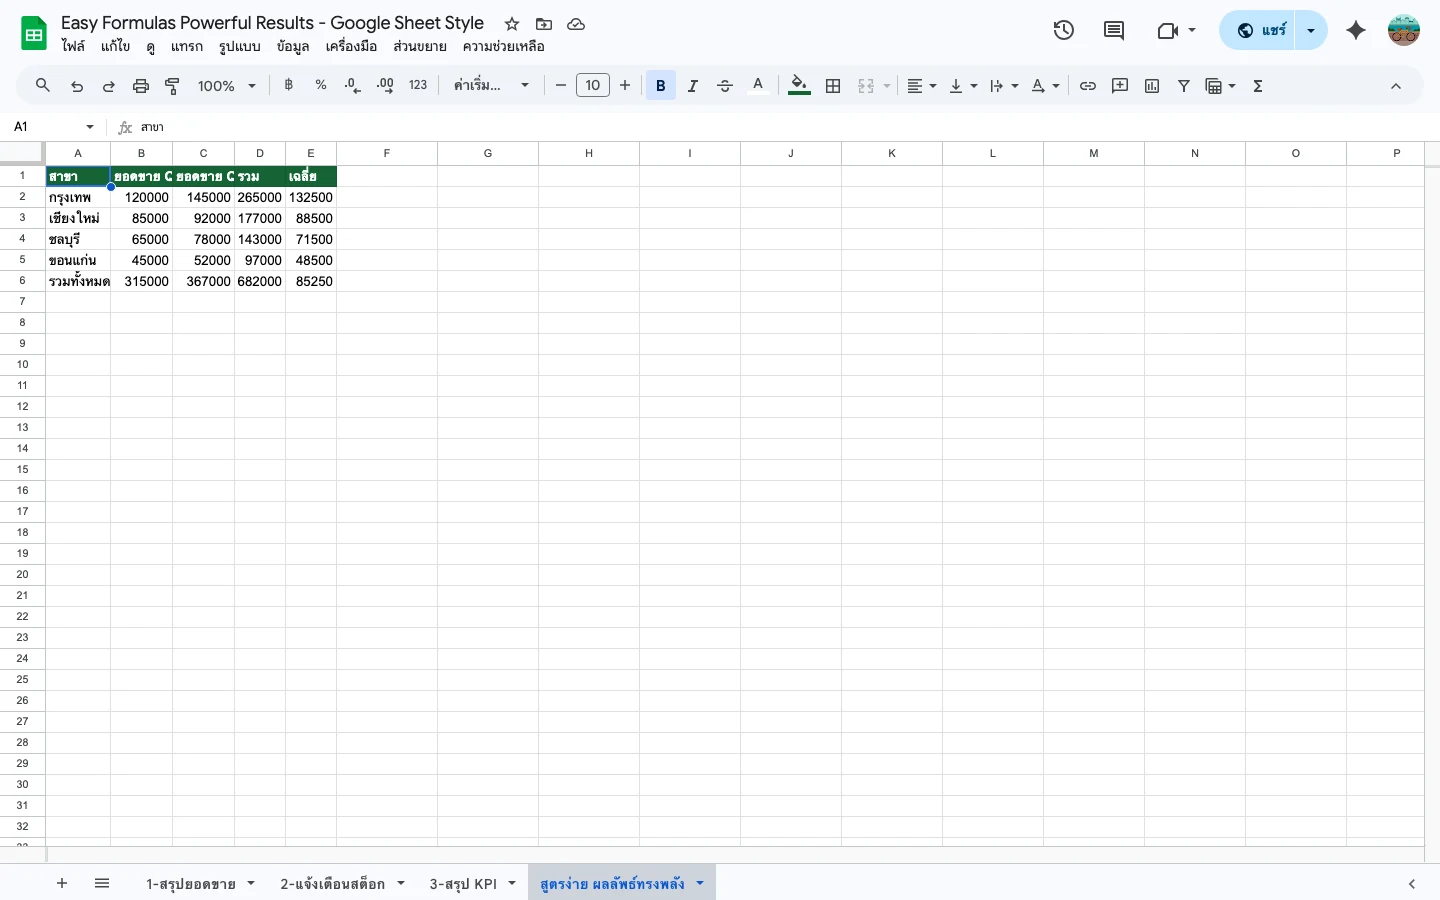Open the แทรก menu

tap(187, 46)
